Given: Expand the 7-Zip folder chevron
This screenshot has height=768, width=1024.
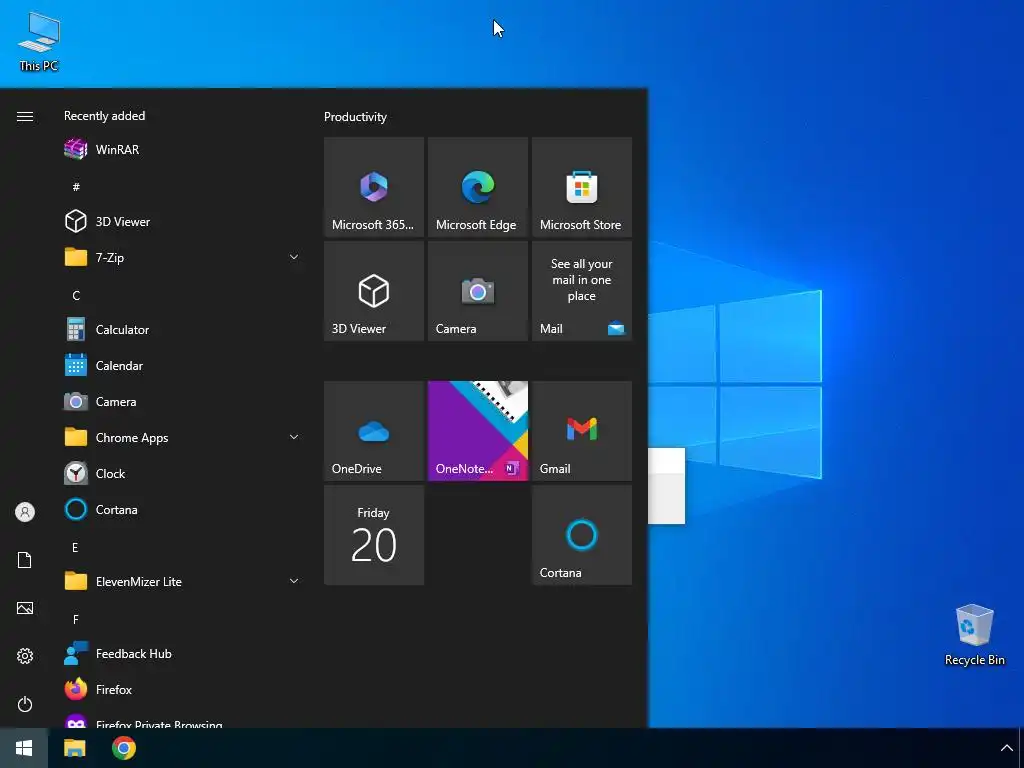Looking at the screenshot, I should point(294,257).
